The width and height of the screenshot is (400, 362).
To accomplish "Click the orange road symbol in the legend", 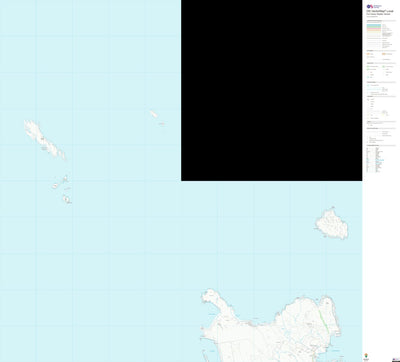I will pyautogui.click(x=369, y=54).
